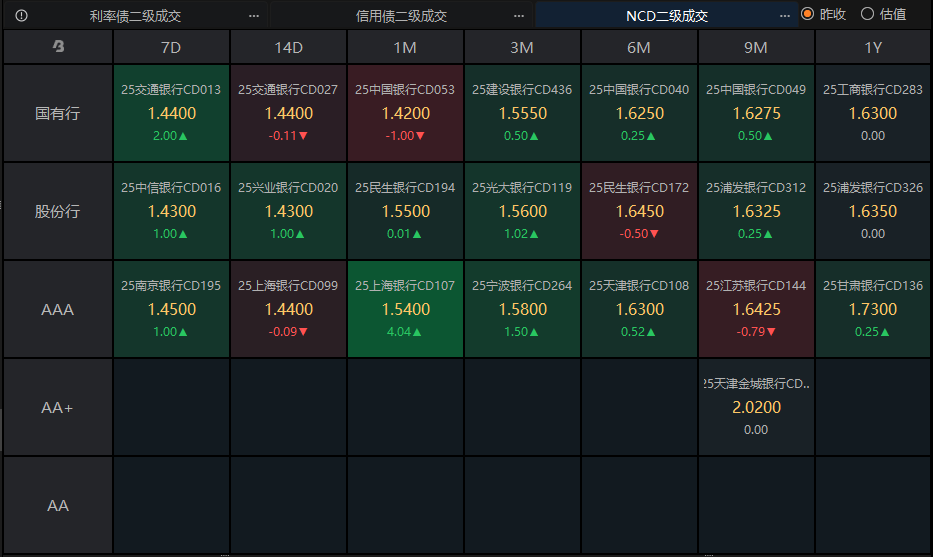Click the 3M column header

[x=522, y=47]
